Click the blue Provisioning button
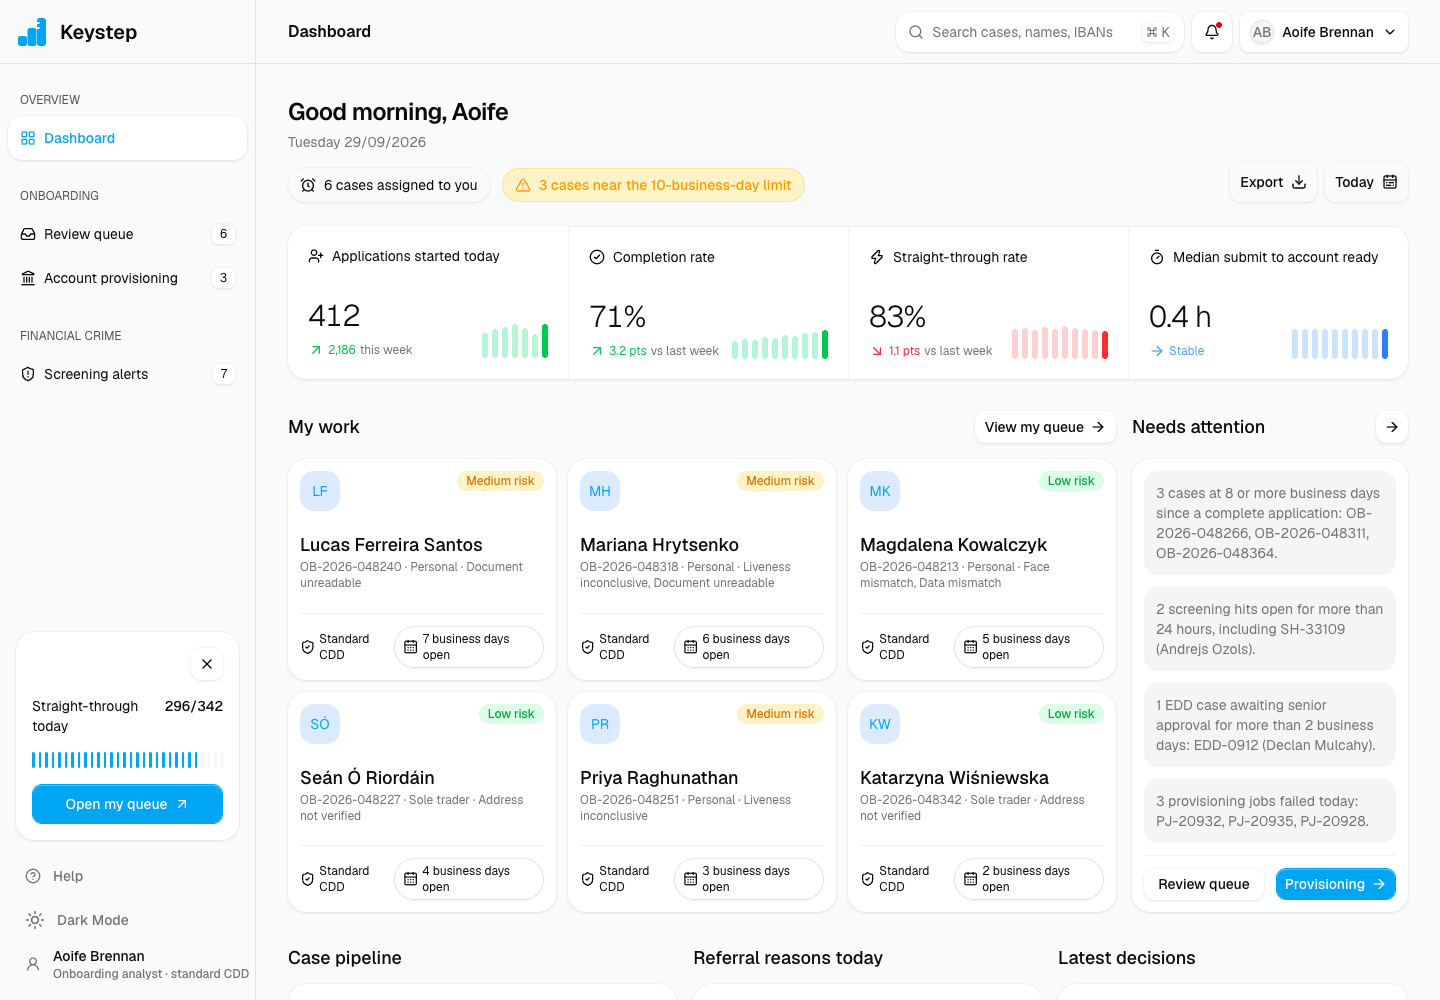Viewport: 1440px width, 1000px height. tap(1335, 884)
